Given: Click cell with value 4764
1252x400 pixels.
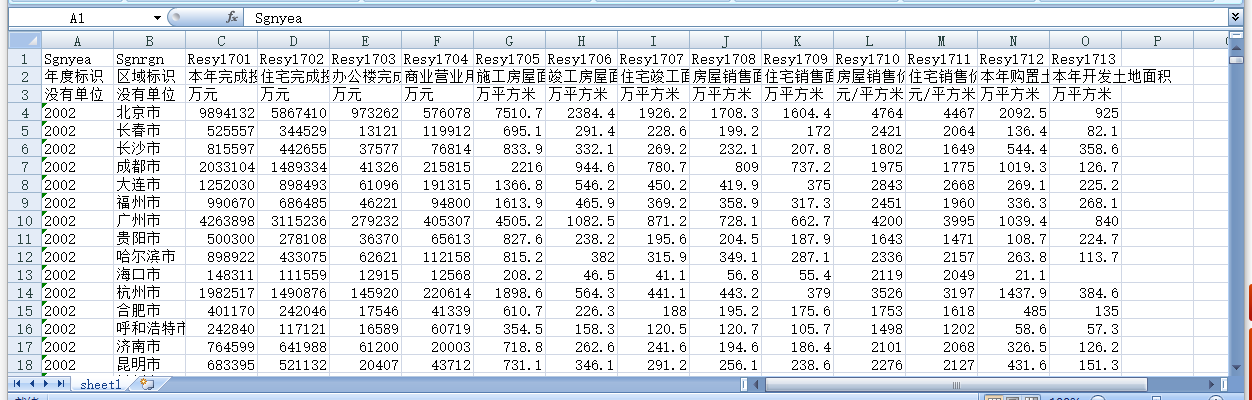Looking at the screenshot, I should (869, 113).
